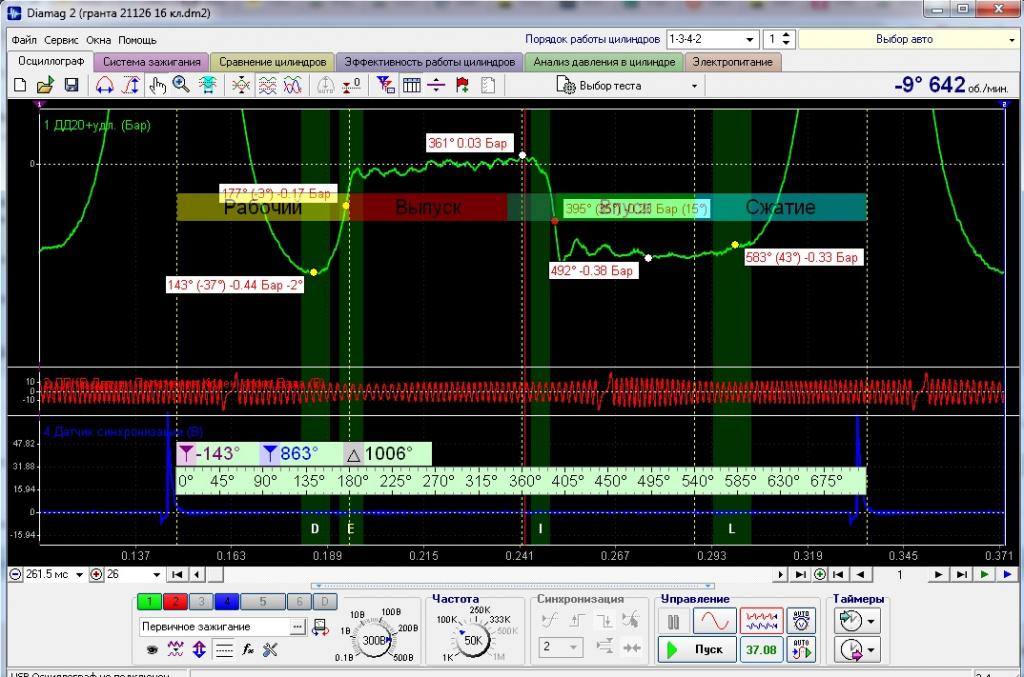This screenshot has width=1024, height=677.
Task: Click the green play button at timeline right
Action: click(x=985, y=575)
